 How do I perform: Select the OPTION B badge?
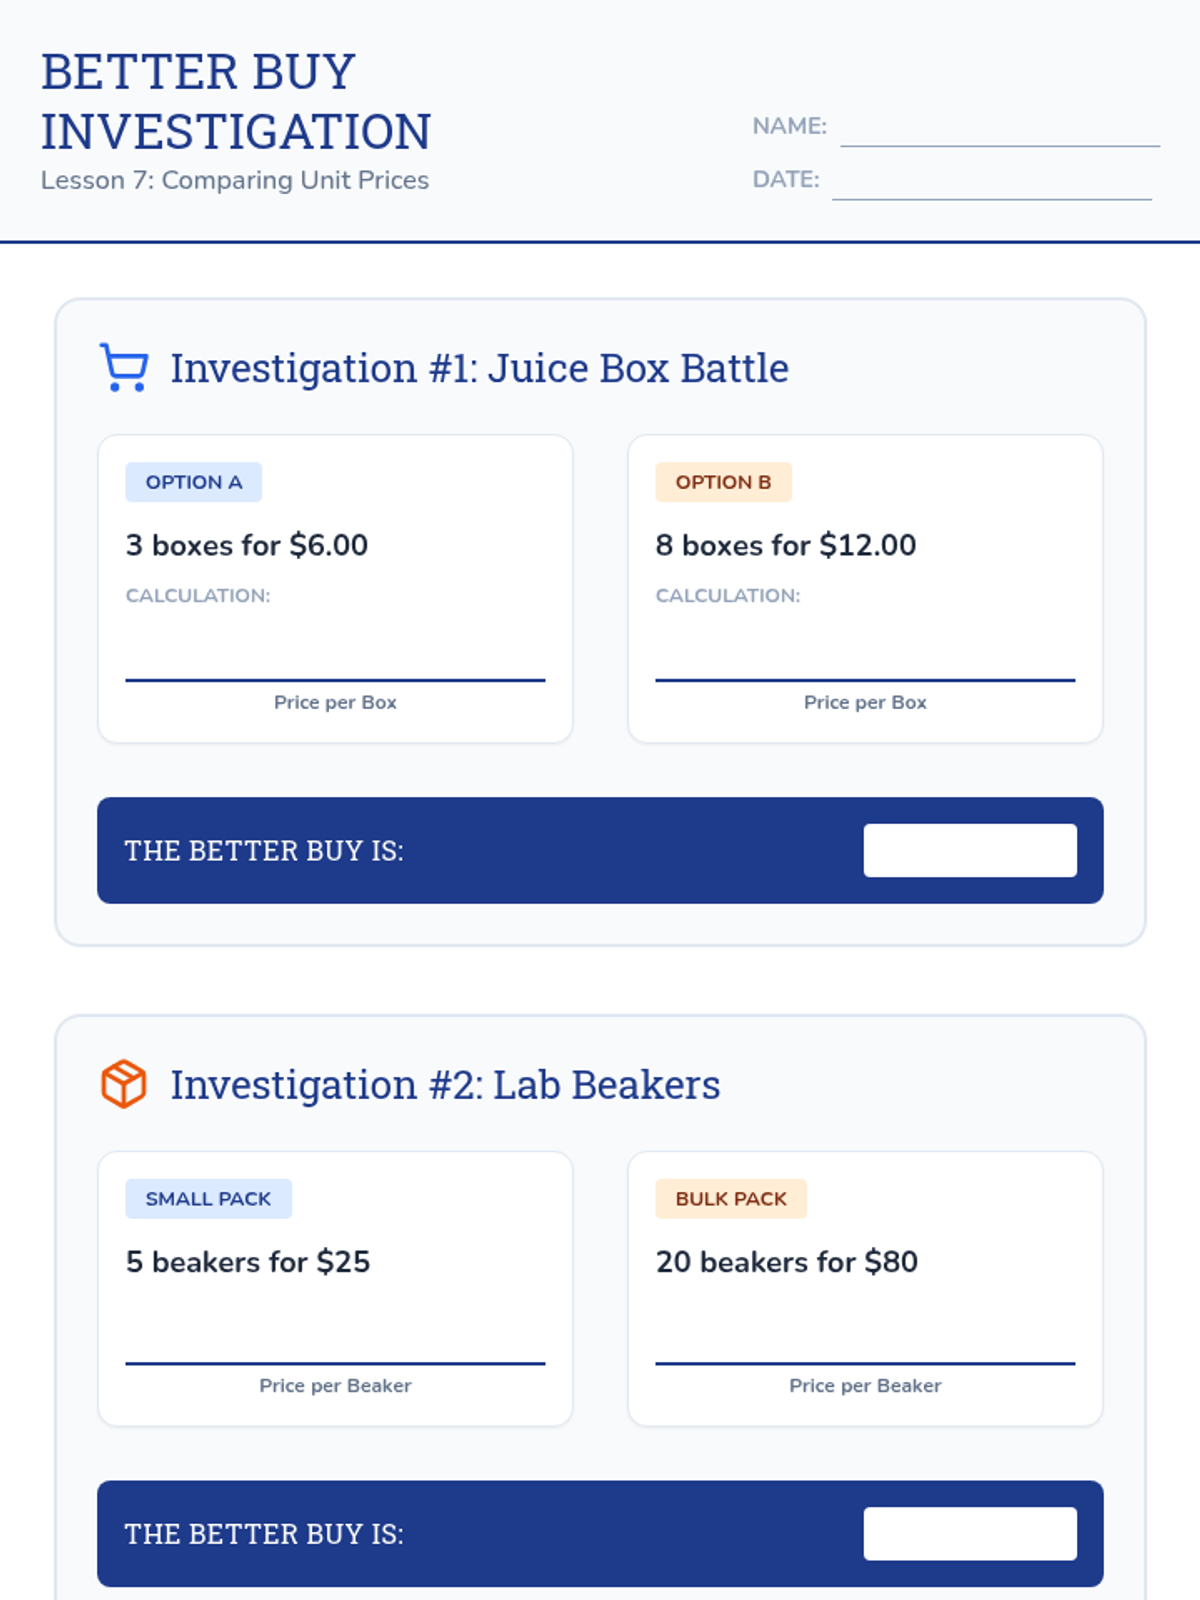[724, 482]
